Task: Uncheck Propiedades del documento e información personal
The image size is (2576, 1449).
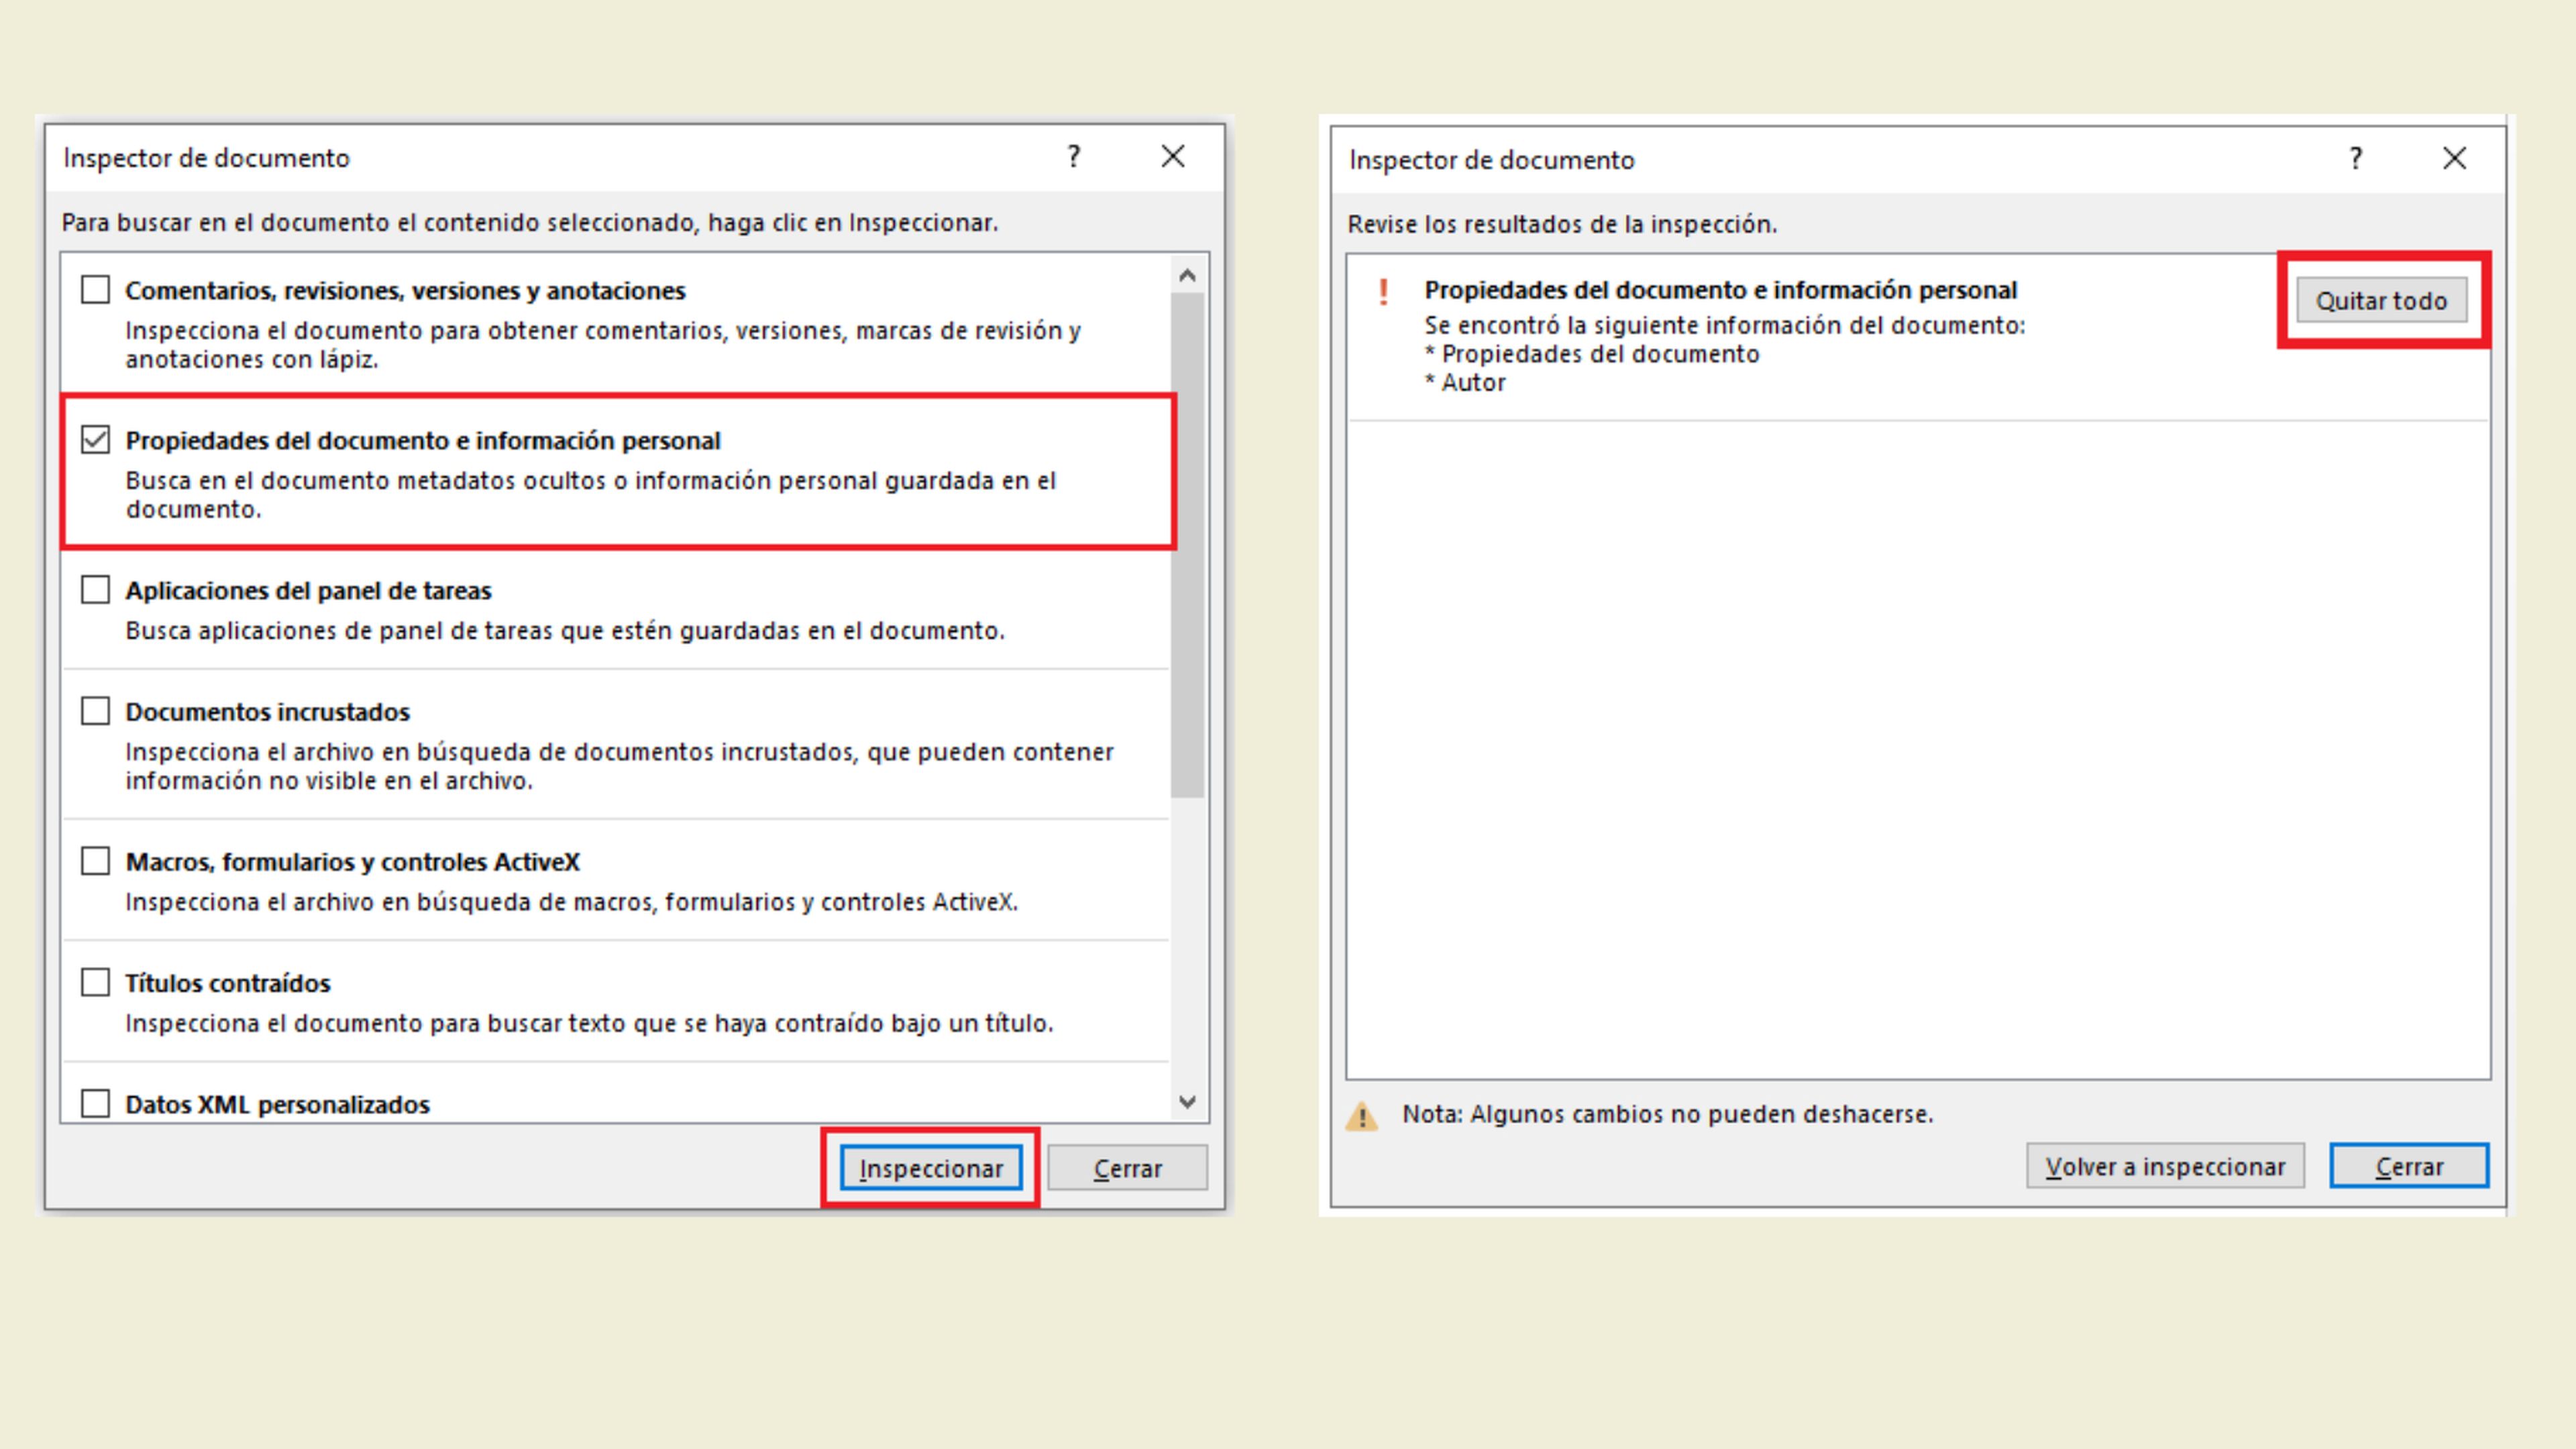Action: click(x=95, y=440)
